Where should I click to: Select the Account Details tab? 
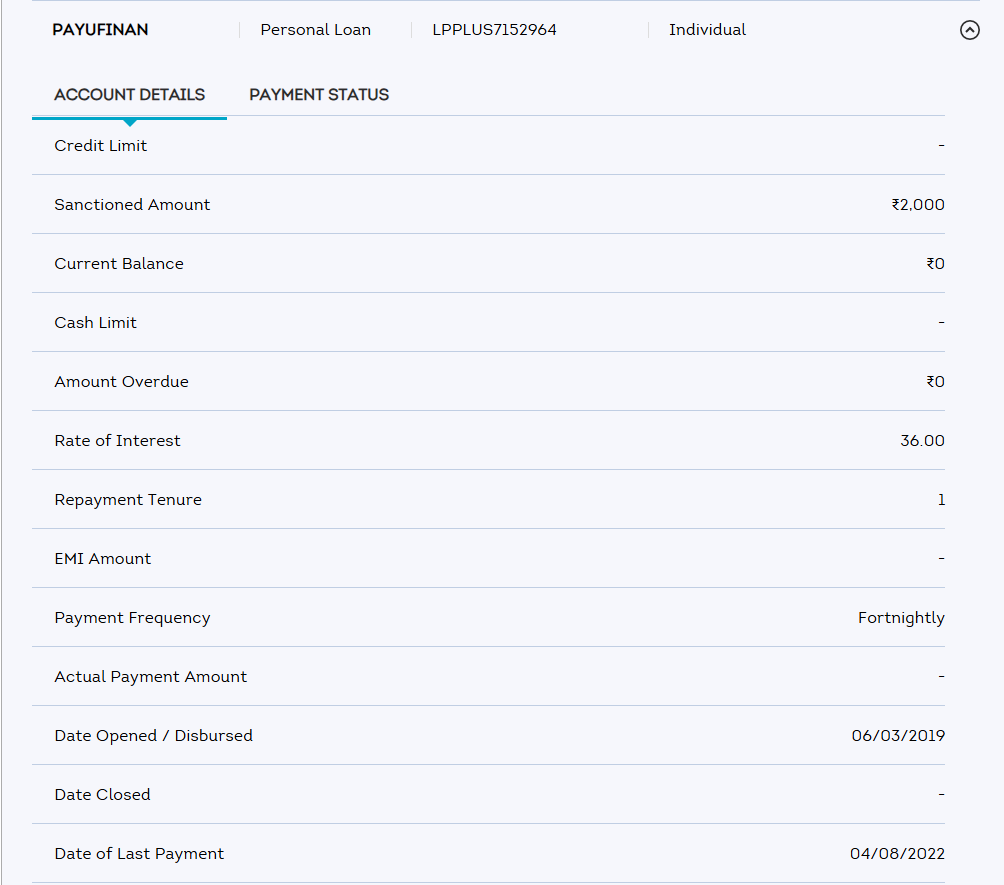(x=129, y=95)
